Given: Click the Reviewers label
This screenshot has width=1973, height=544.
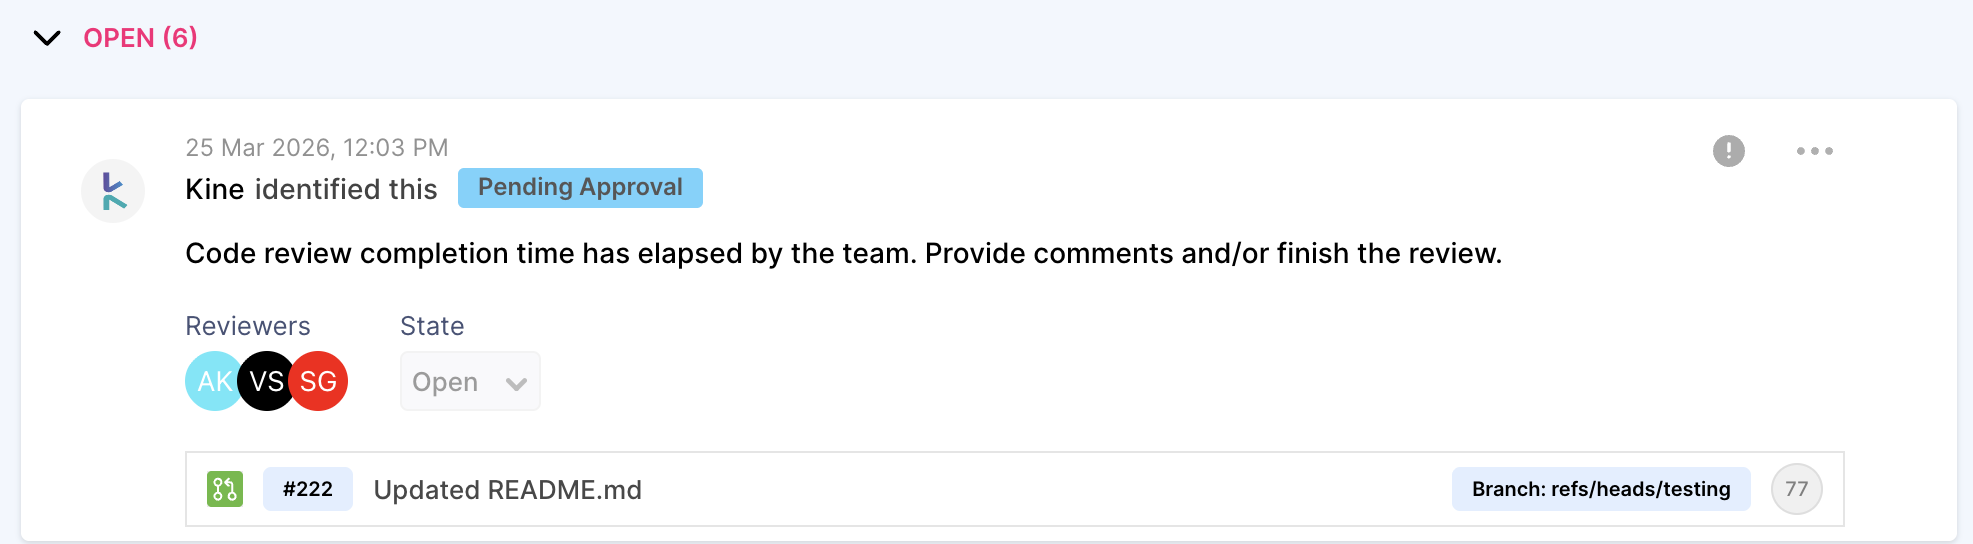Looking at the screenshot, I should [x=247, y=326].
